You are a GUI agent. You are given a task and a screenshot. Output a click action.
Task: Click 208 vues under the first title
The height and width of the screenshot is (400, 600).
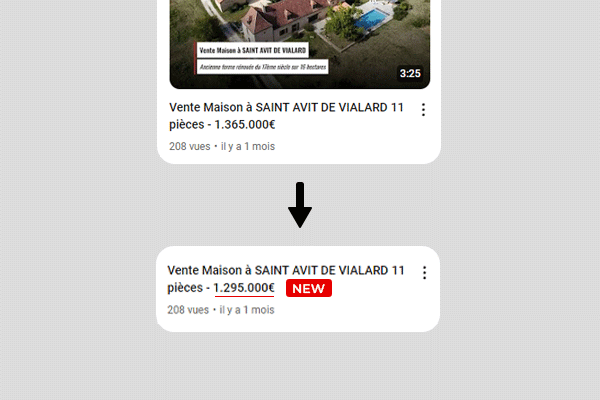coord(190,146)
